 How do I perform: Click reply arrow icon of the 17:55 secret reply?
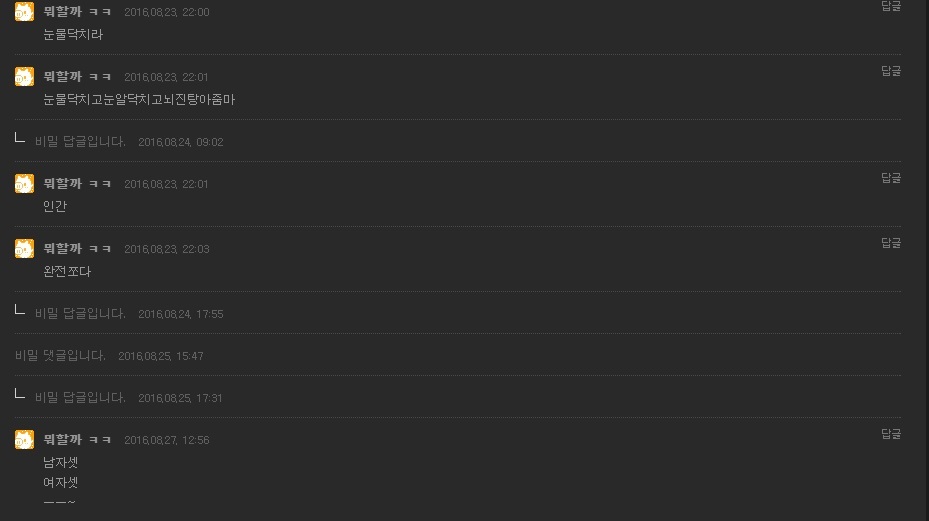pyautogui.click(x=20, y=311)
